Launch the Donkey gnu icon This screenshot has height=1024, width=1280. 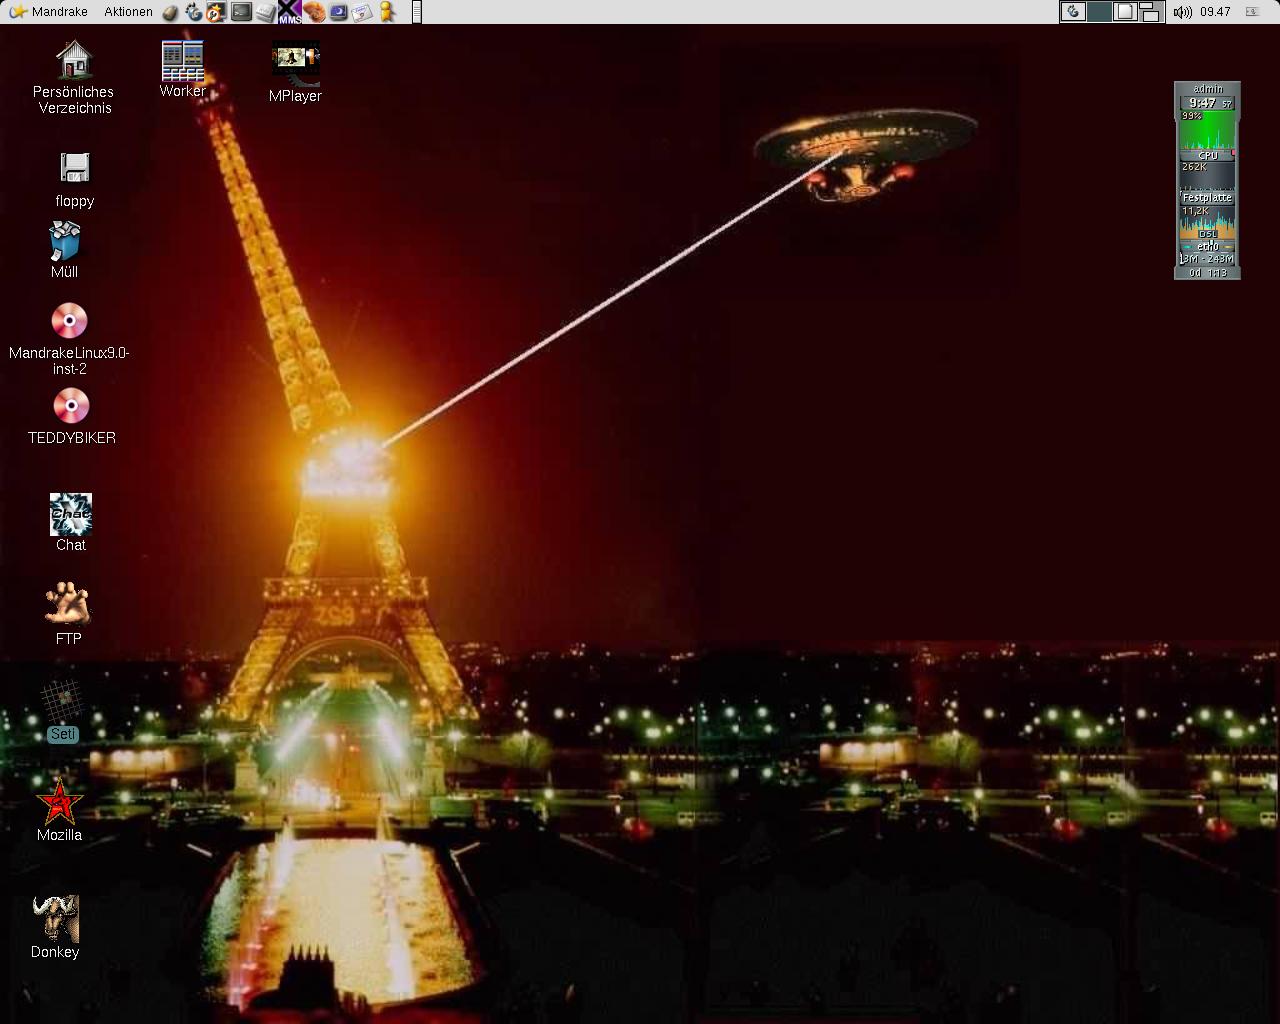(55, 927)
